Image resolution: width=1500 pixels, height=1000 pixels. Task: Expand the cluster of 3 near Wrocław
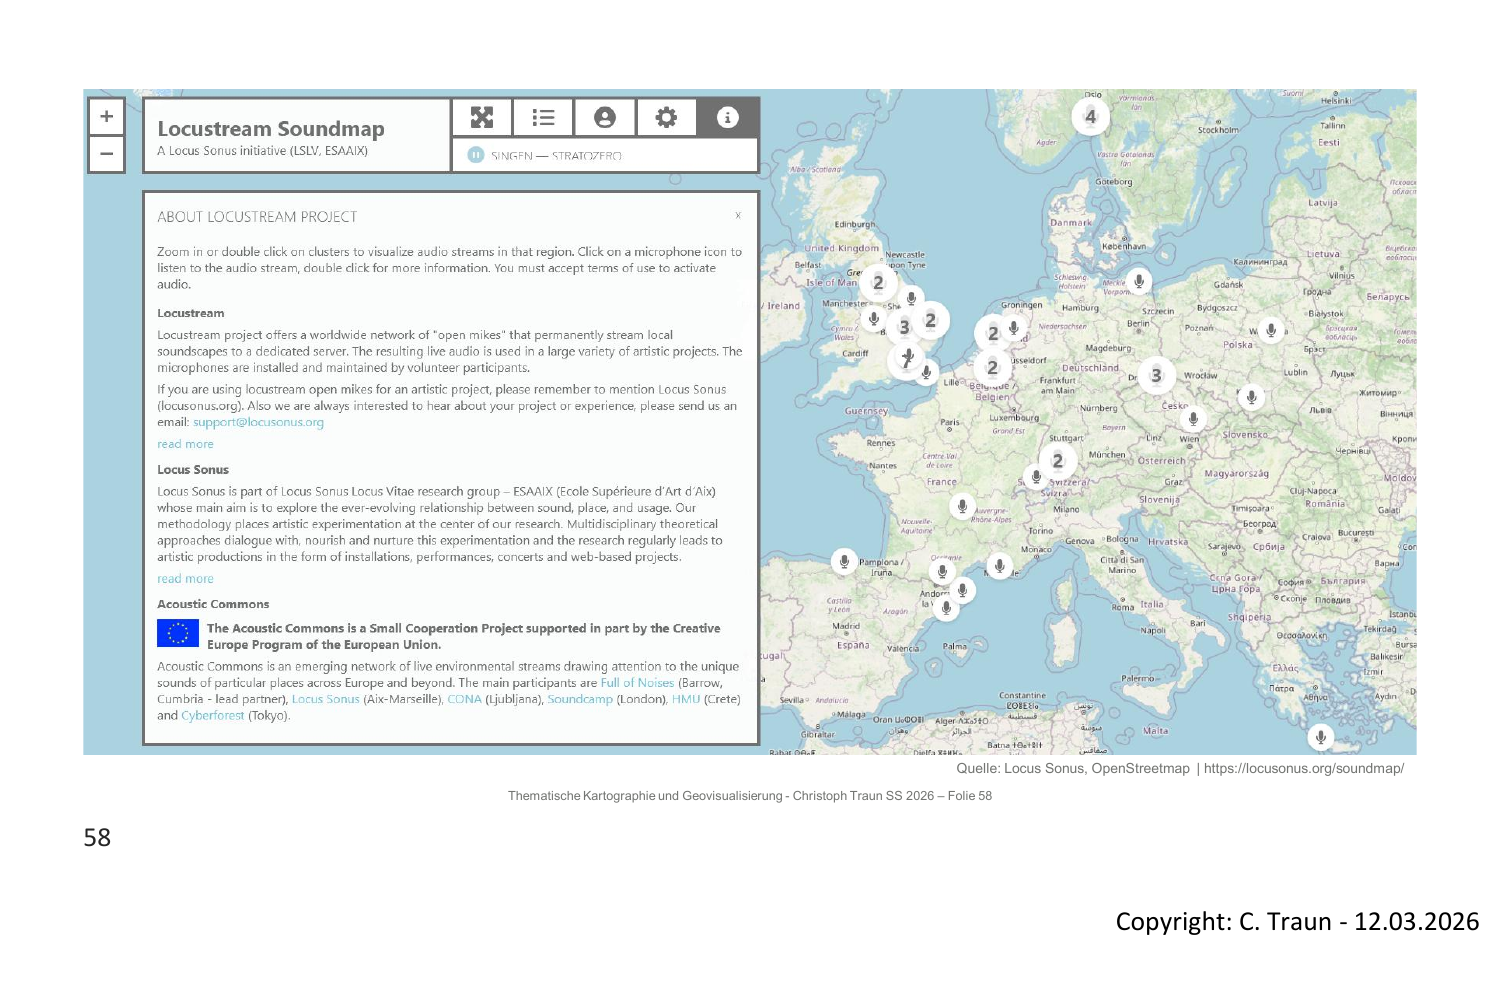click(1156, 376)
